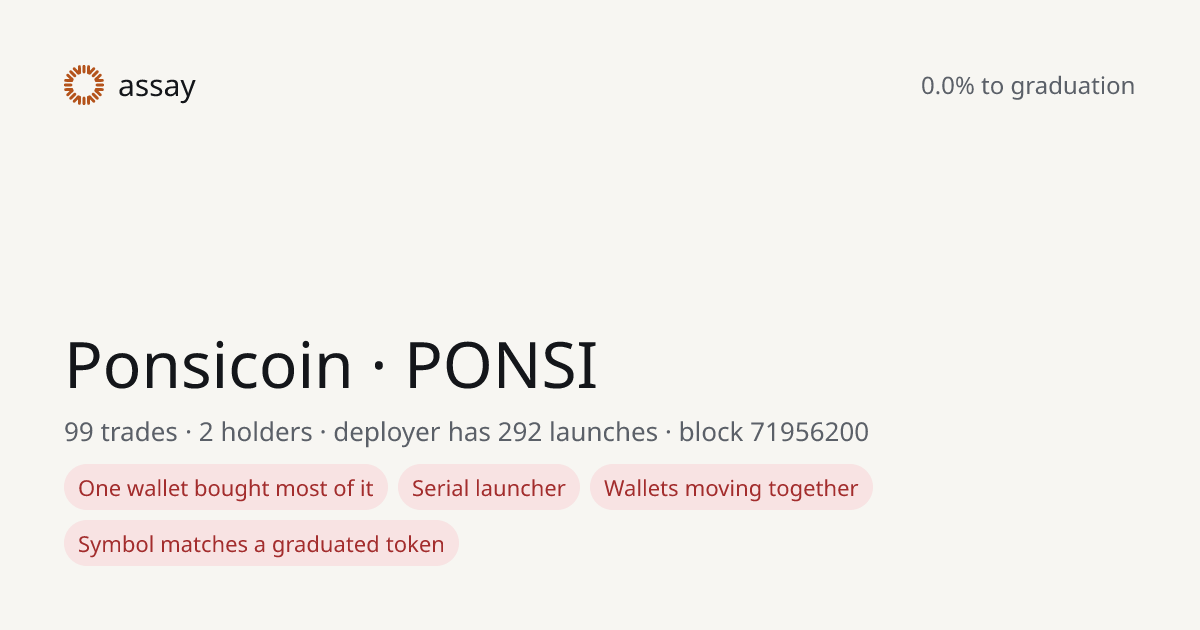
Task: Click the Ponsicoin · PONSI title
Action: click(331, 365)
